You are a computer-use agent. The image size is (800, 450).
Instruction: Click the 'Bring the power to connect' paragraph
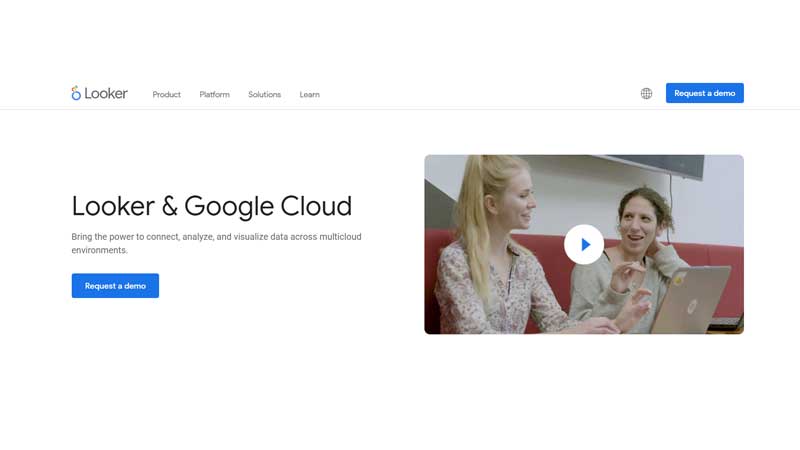point(216,243)
